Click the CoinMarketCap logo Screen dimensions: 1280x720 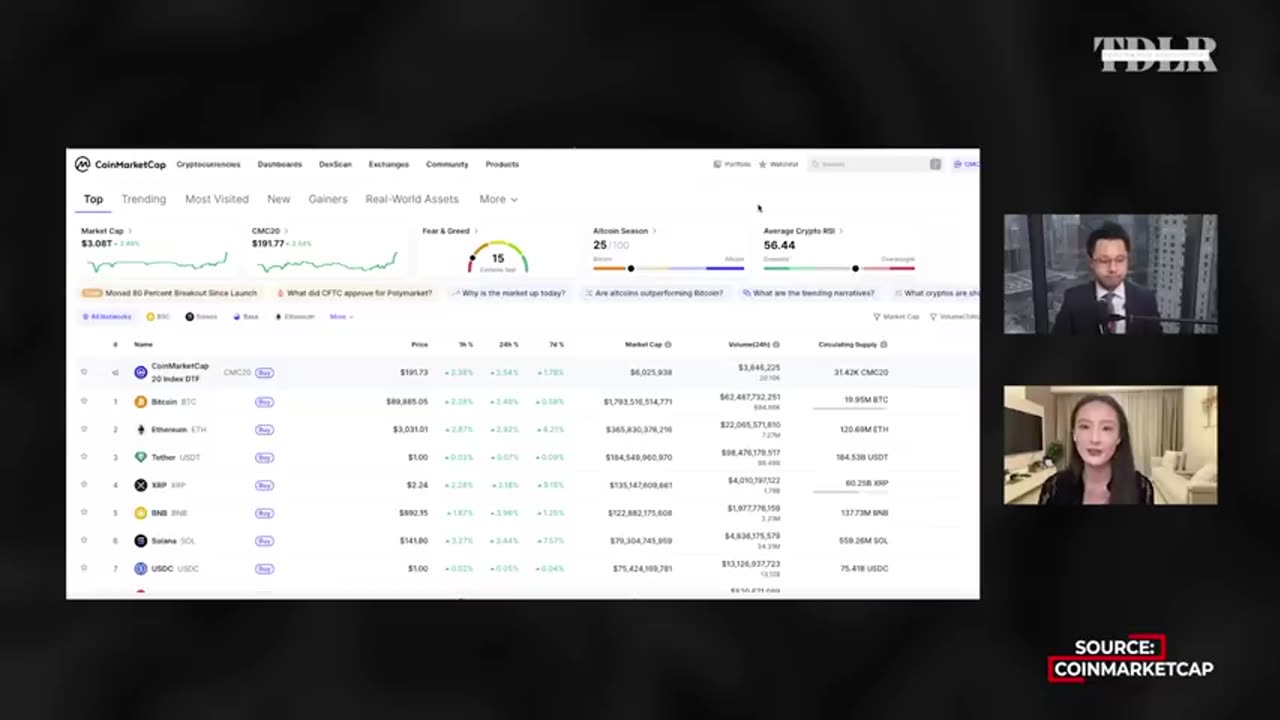120,164
